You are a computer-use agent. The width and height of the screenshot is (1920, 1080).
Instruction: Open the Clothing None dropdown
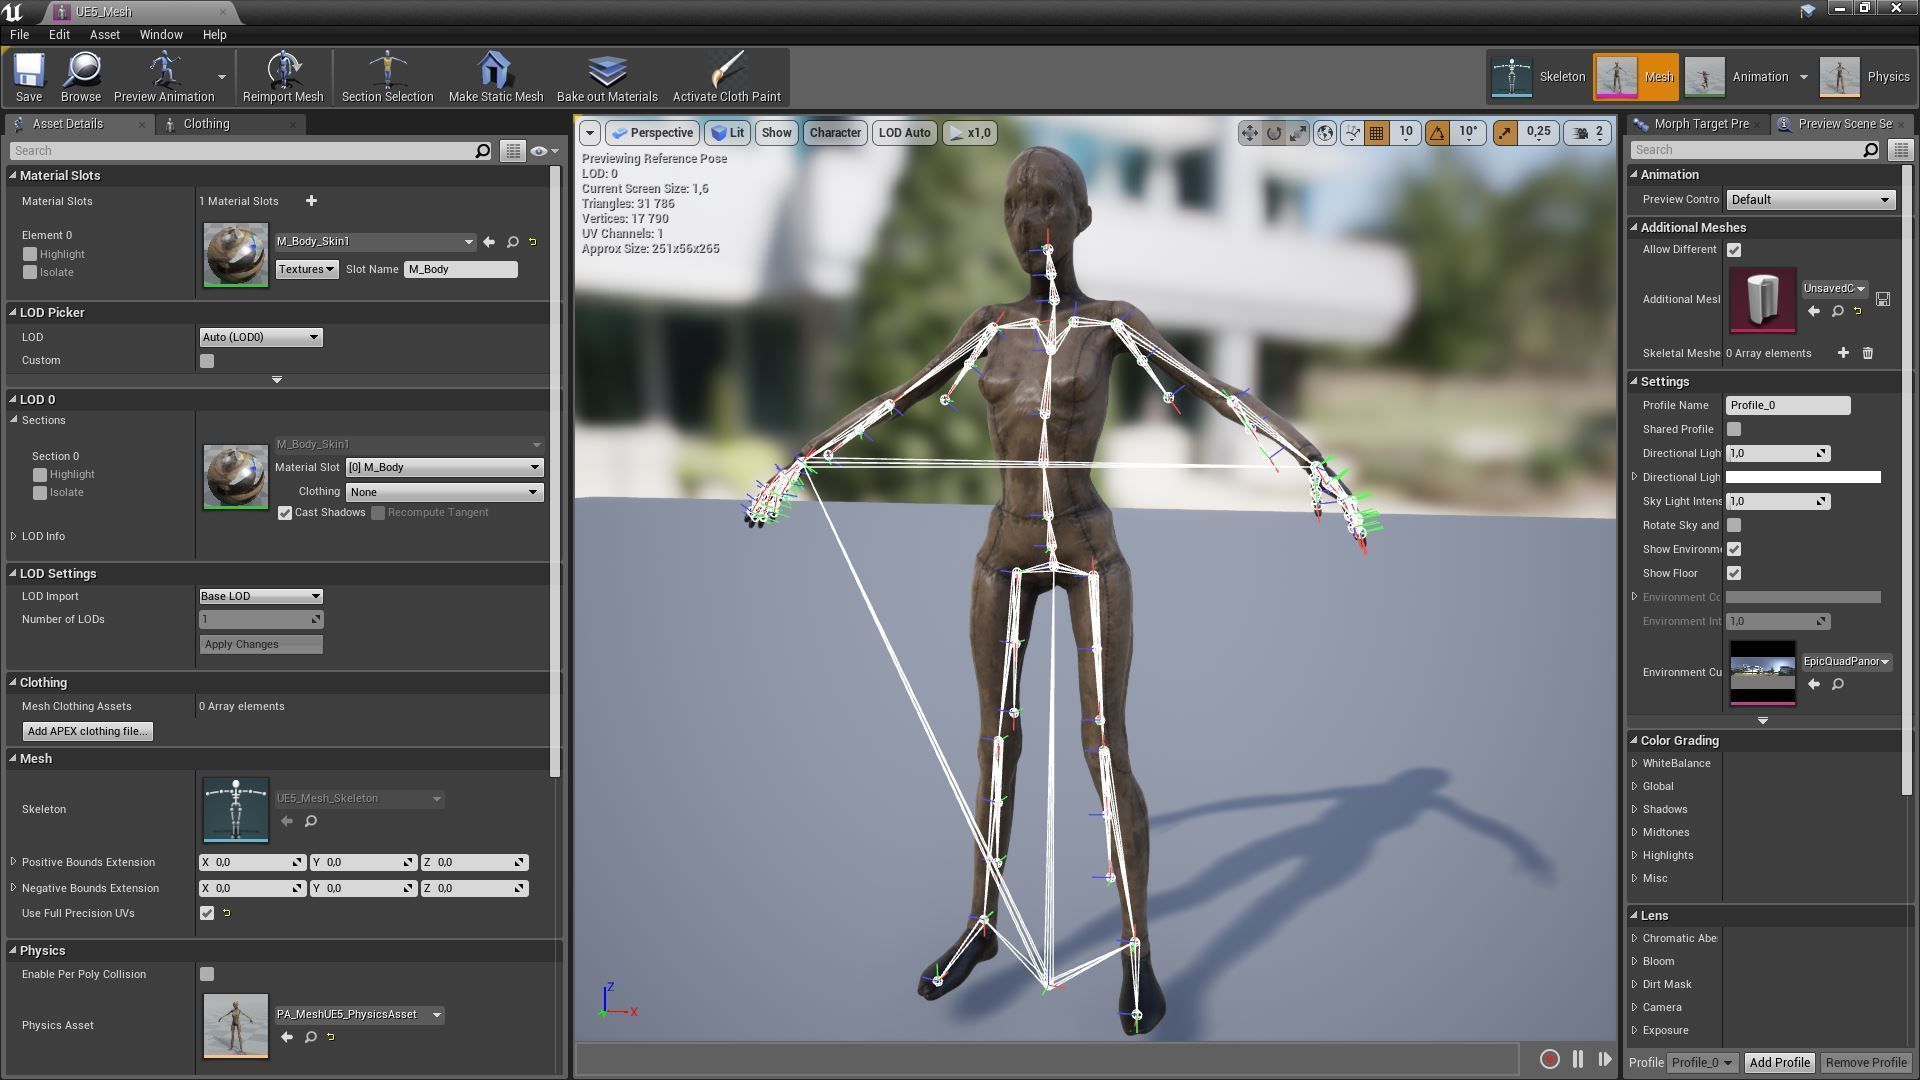click(444, 492)
